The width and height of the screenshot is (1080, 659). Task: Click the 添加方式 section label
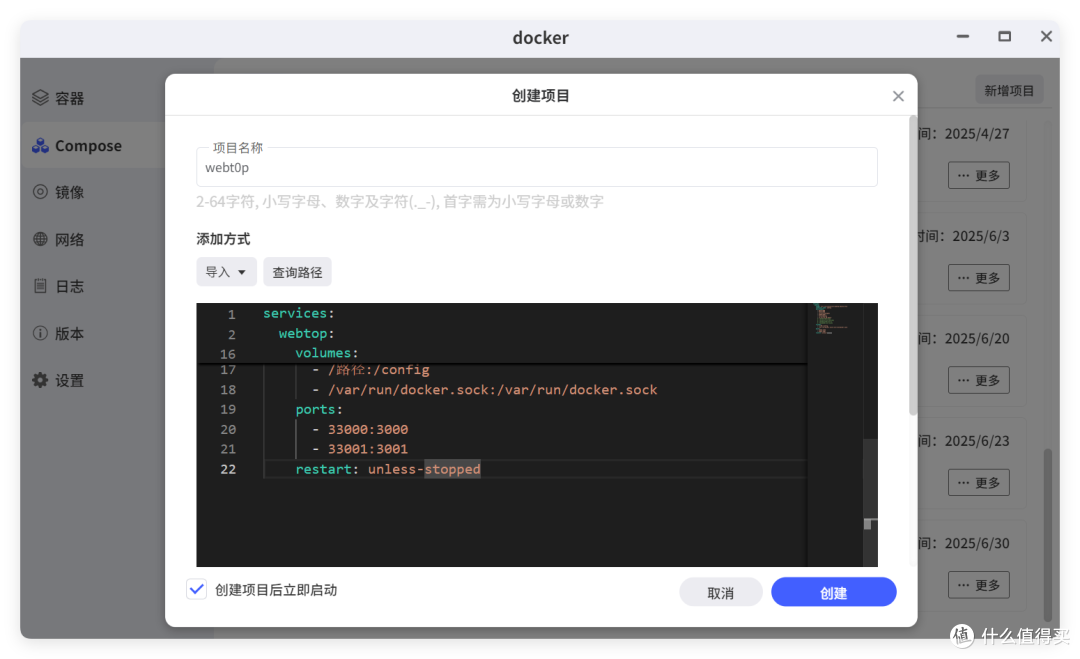tap(223, 239)
